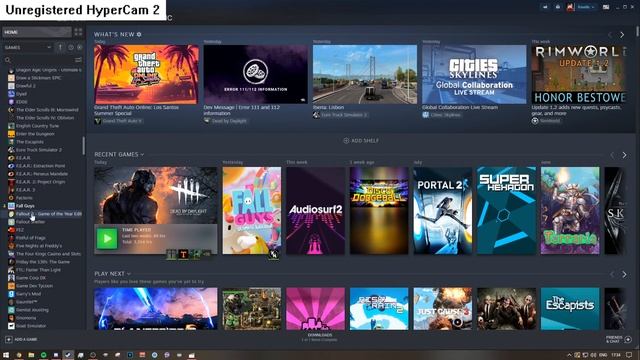Open the announcements icon at far top-right left
640x360 pixels.
[x=545, y=7]
